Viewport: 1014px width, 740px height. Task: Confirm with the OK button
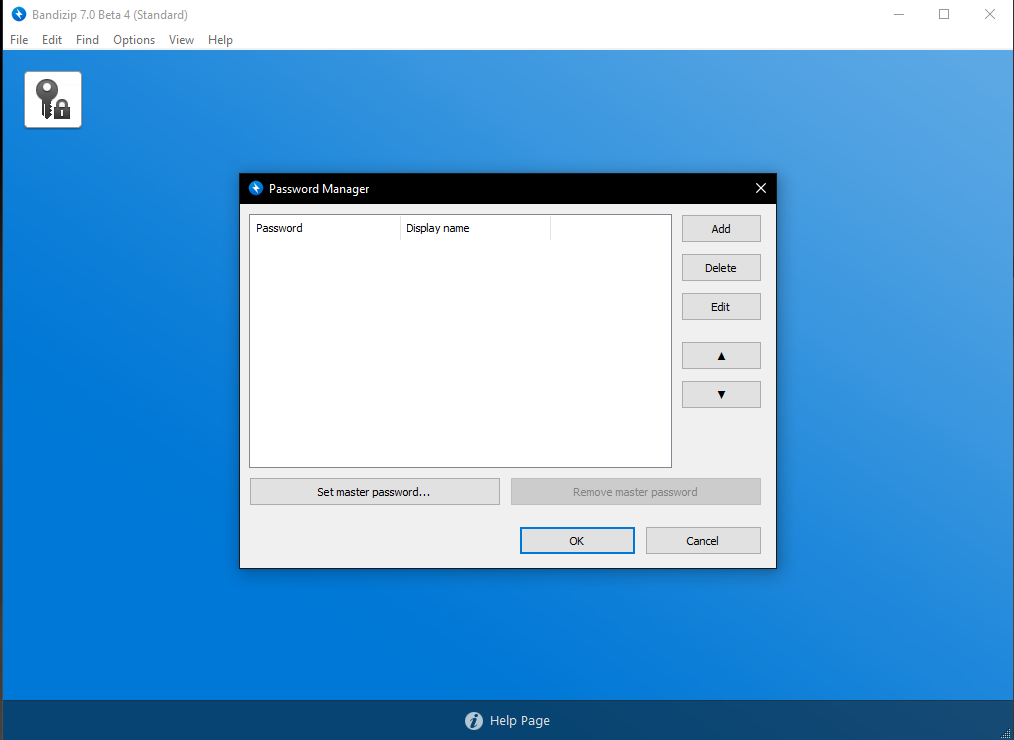(577, 541)
